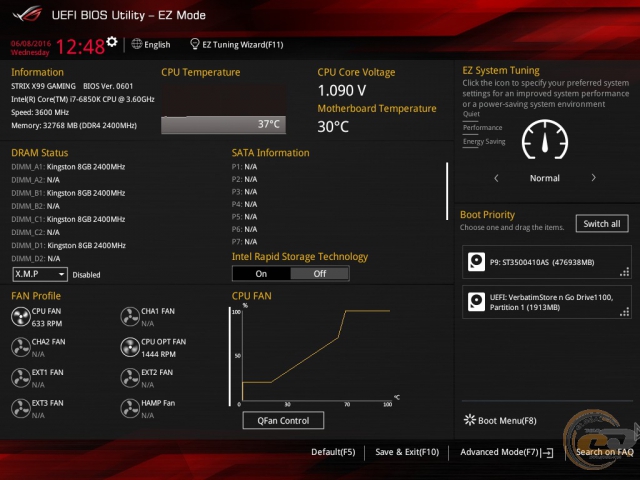Click the SATA Information scrollbar

click(x=447, y=191)
